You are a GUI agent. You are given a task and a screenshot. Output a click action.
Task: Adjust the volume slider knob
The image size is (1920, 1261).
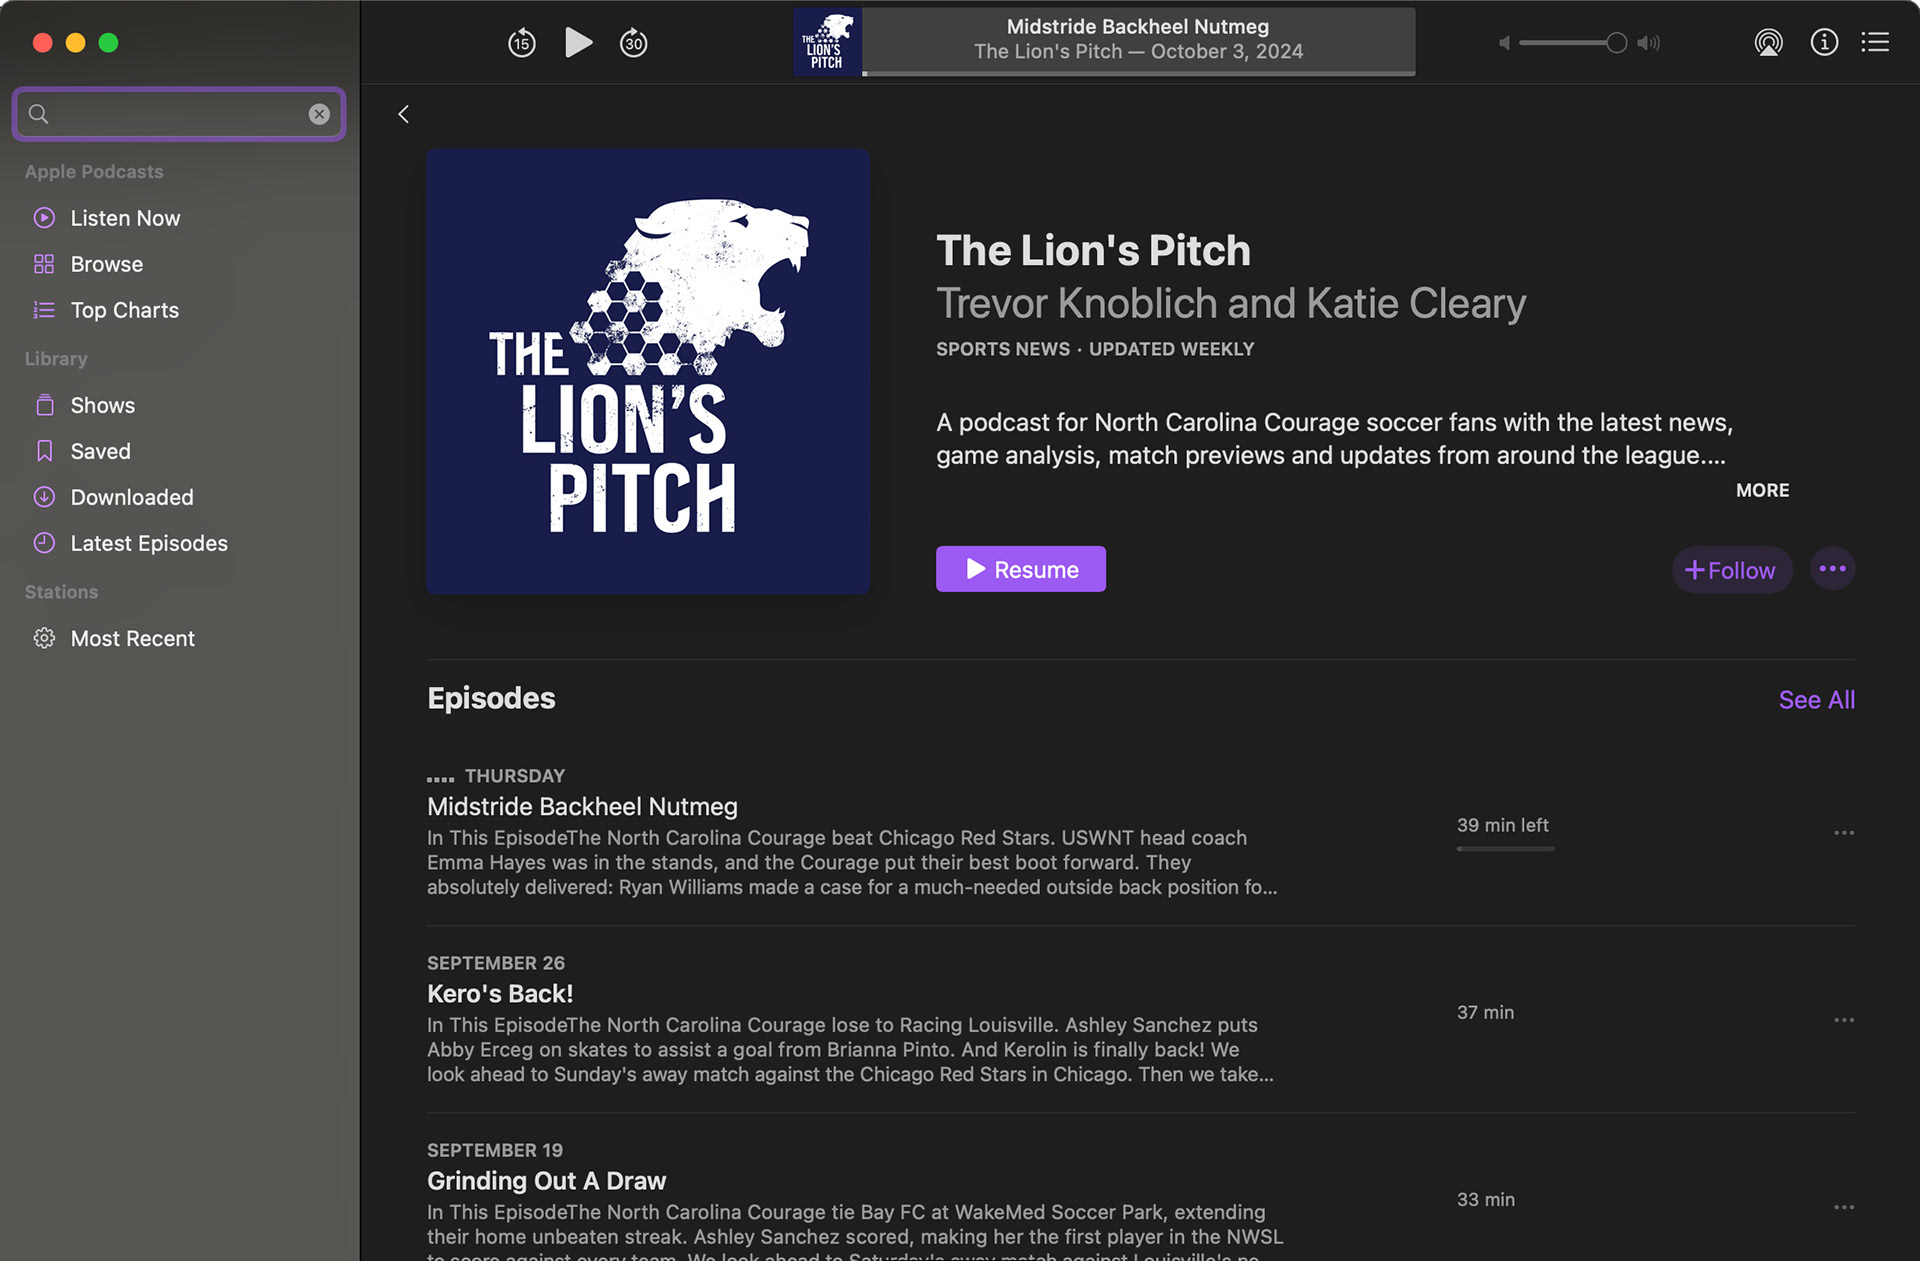[x=1616, y=43]
